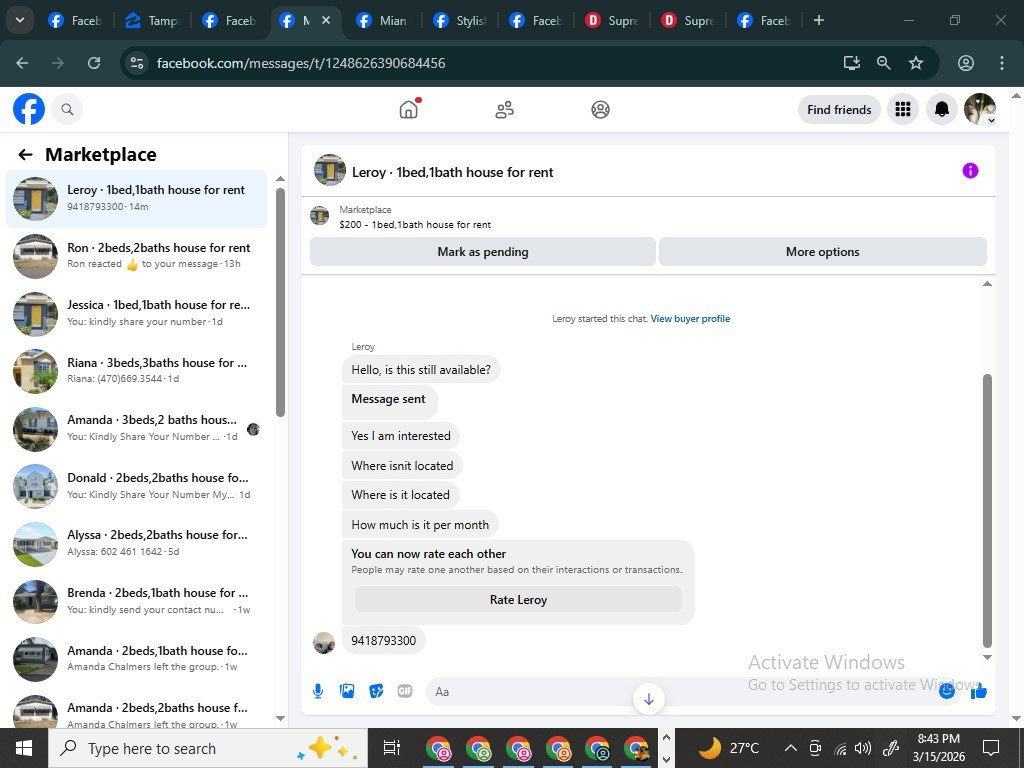Screen dimensions: 1024x768
Task: Open the notifications bell
Action: pyautogui.click(x=941, y=109)
